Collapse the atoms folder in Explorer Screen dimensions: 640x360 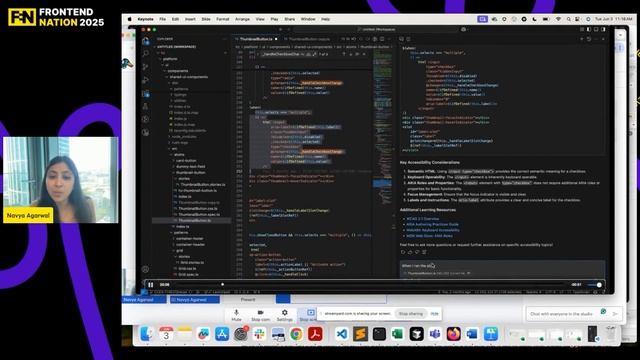179,155
